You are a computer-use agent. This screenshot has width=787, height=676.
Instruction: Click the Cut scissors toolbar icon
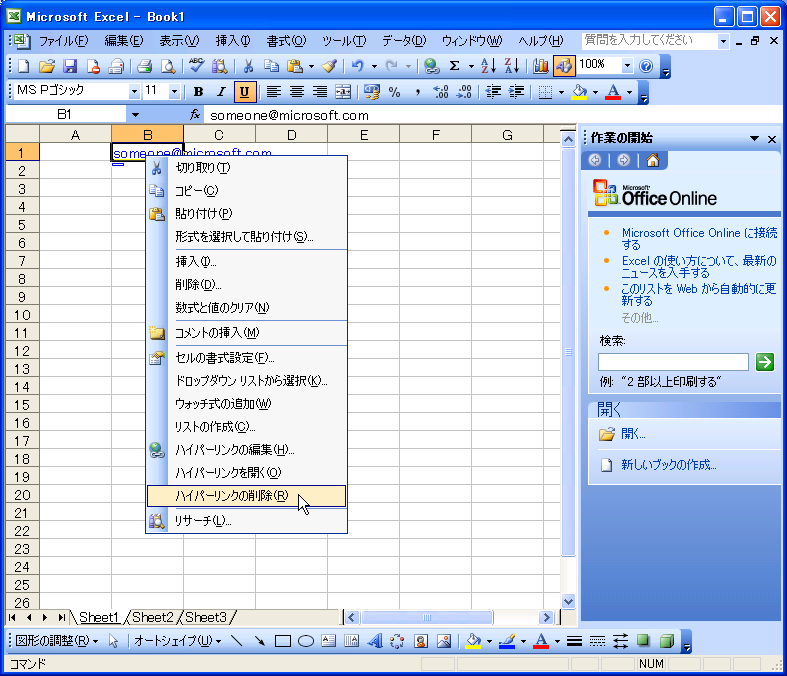[x=248, y=66]
